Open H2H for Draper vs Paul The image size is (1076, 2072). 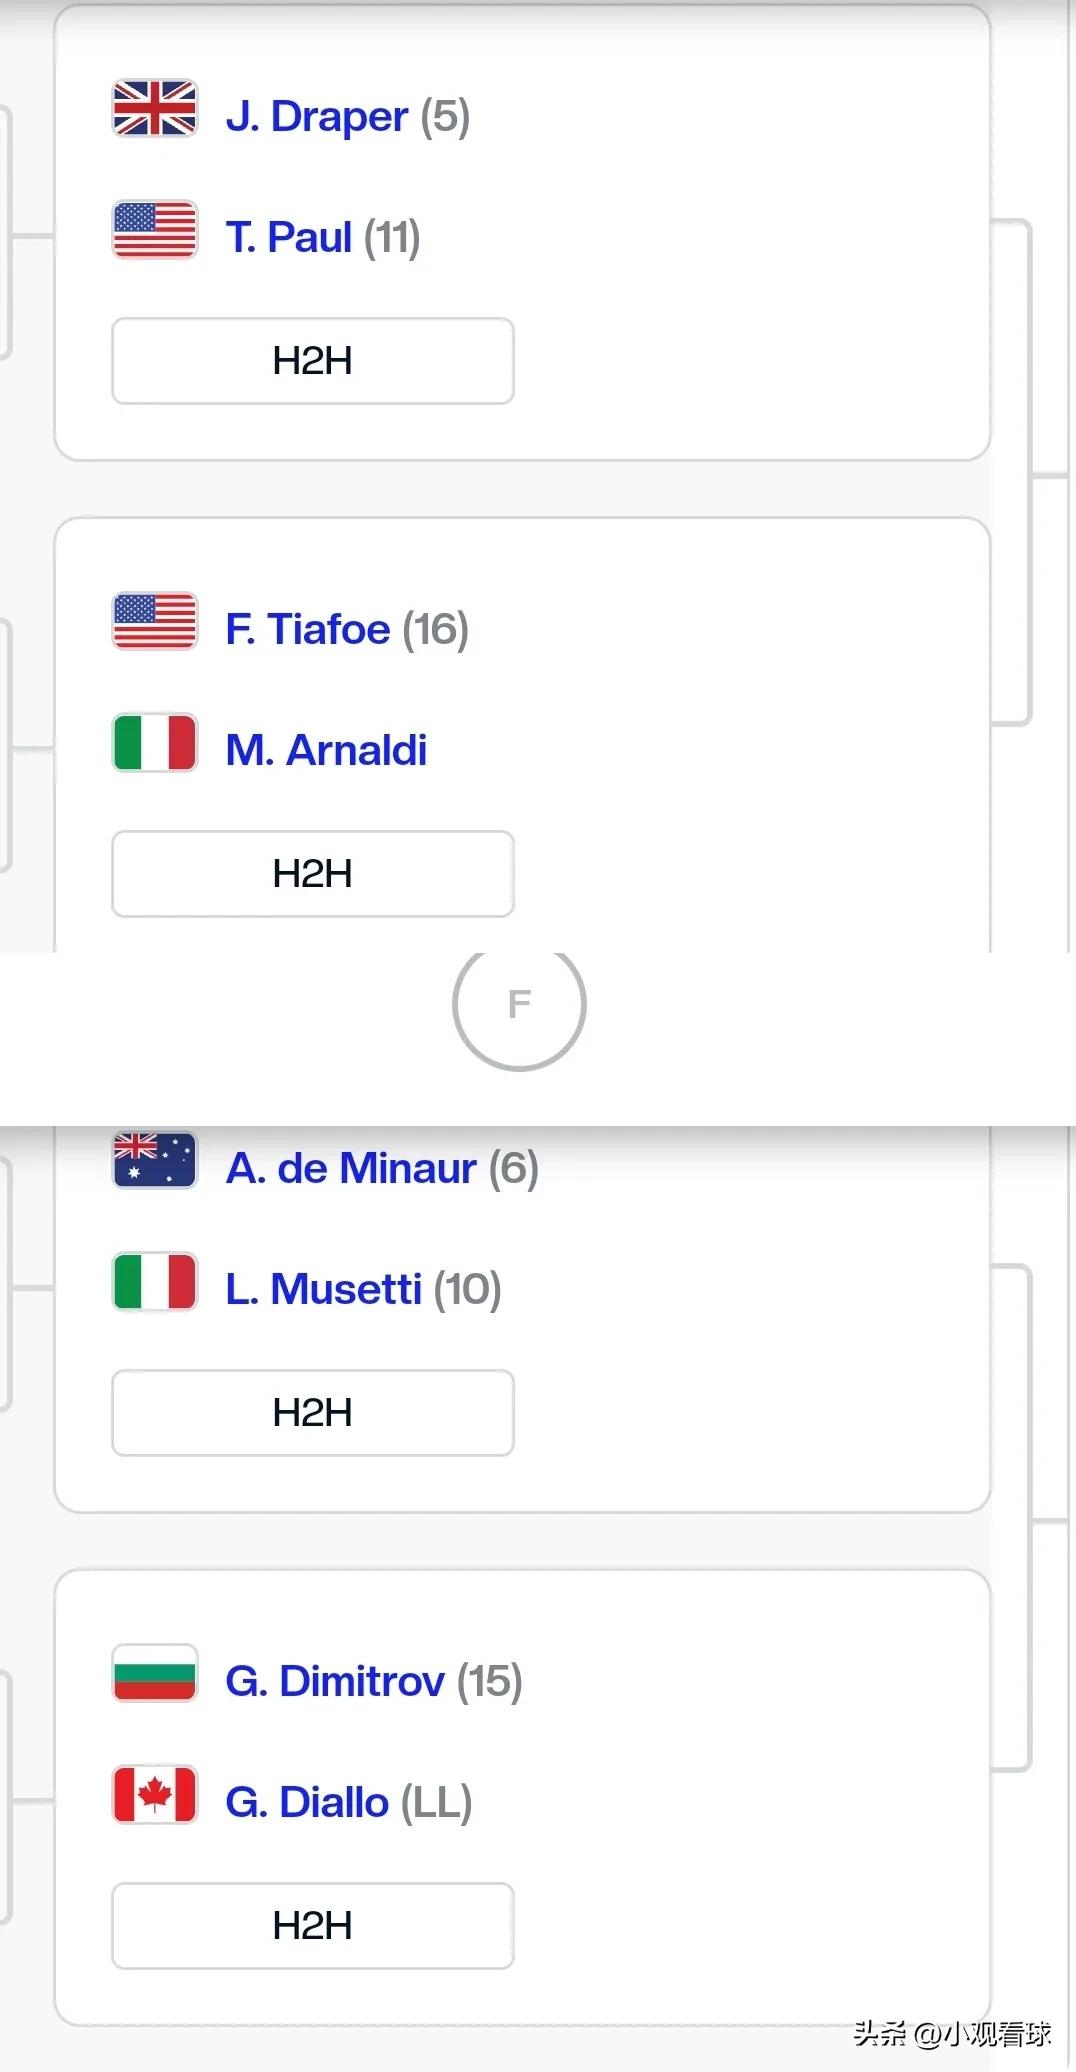[313, 361]
